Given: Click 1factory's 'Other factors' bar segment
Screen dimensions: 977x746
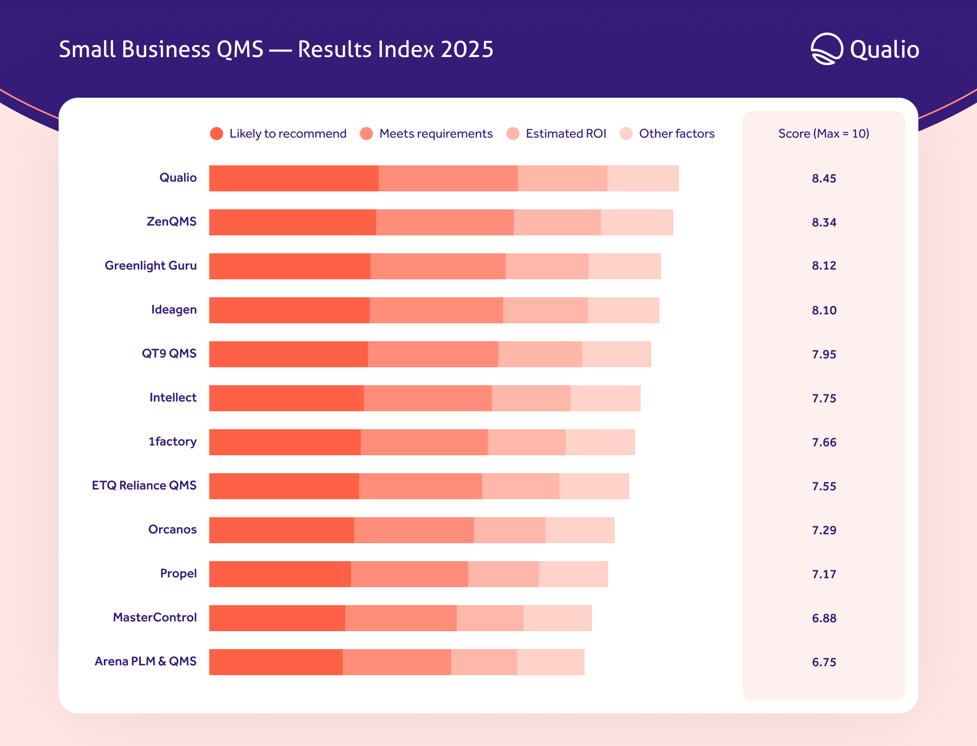Looking at the screenshot, I should [601, 442].
